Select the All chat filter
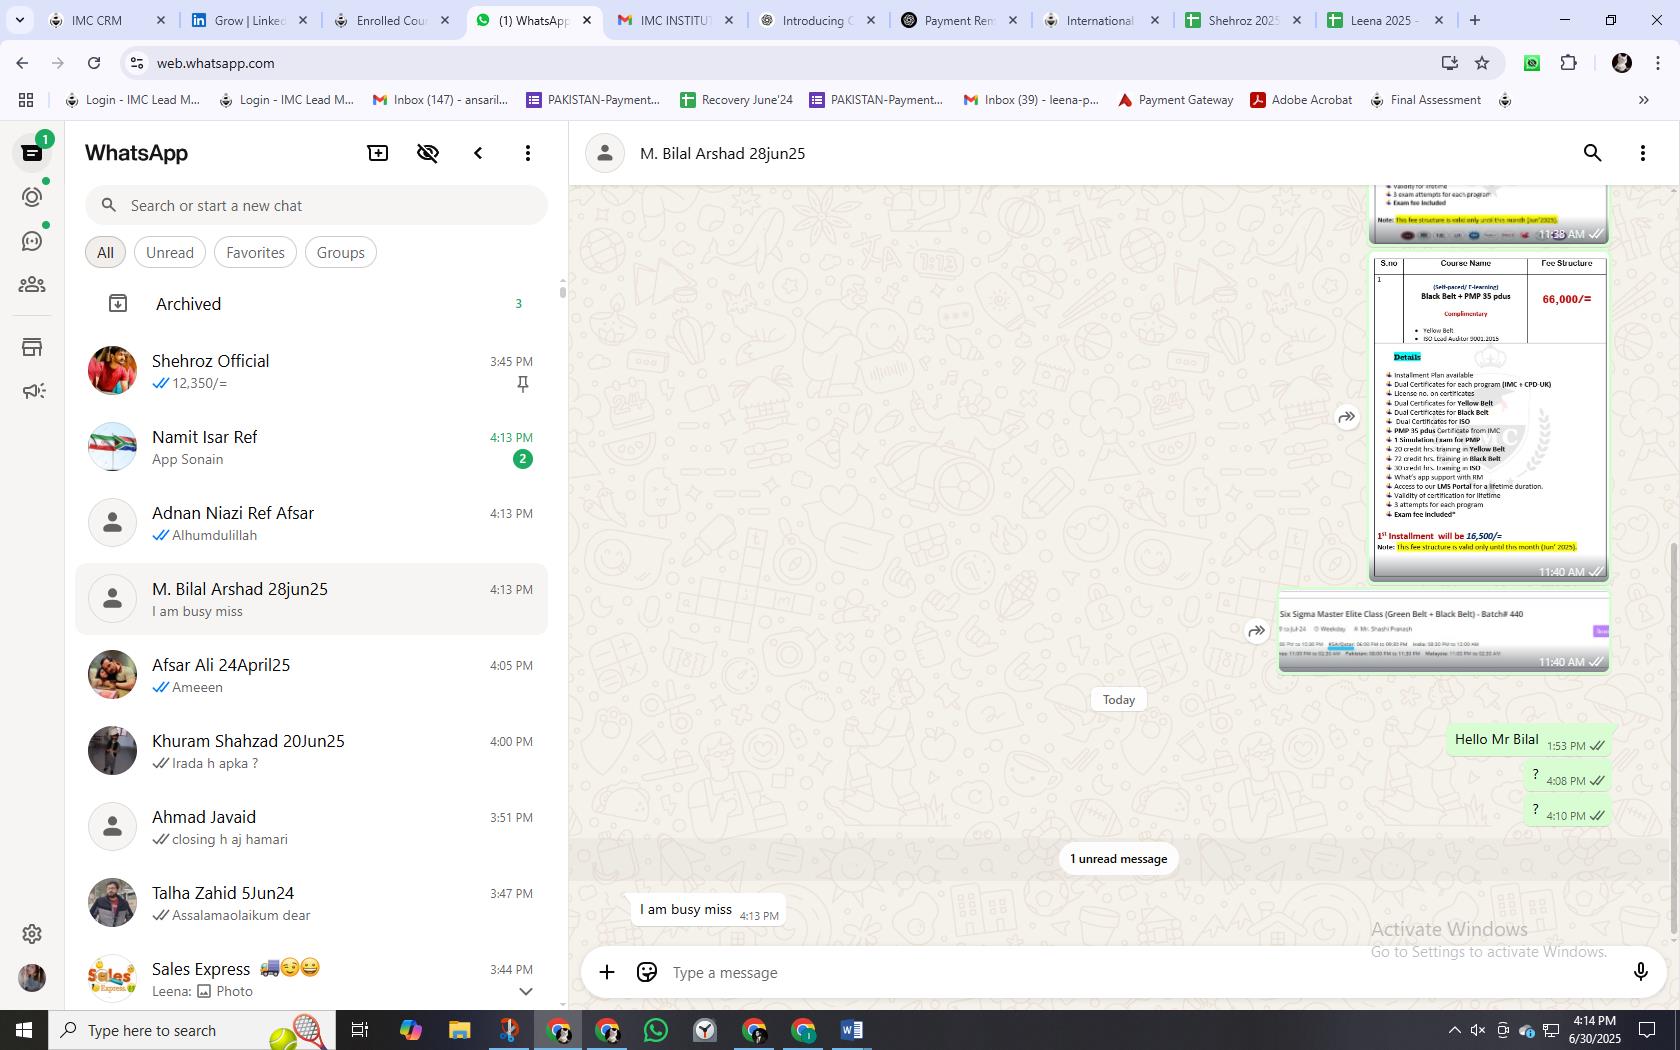The height and width of the screenshot is (1050, 1680). 105,252
